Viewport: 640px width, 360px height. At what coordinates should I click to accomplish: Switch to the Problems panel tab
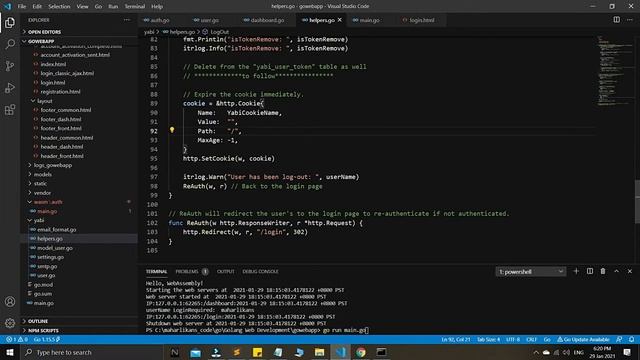point(191,271)
